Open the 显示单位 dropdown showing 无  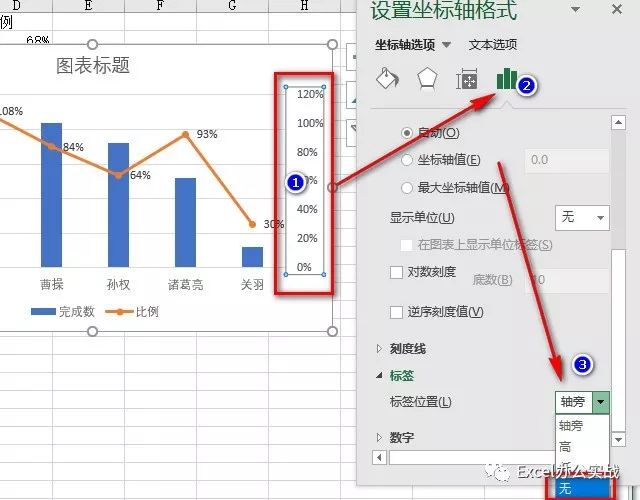[582, 218]
